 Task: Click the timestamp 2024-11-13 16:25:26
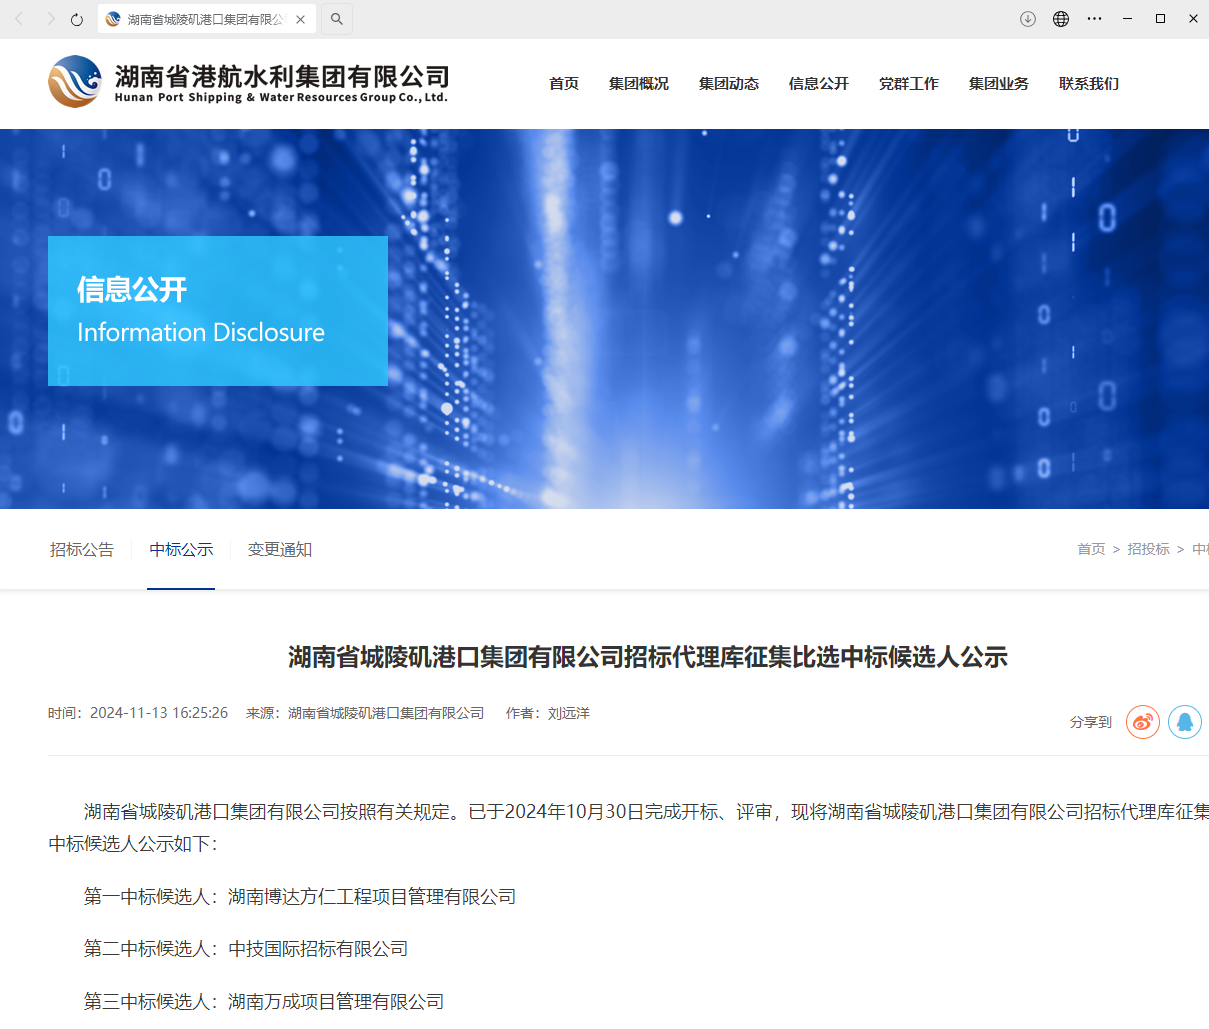[x=159, y=713]
